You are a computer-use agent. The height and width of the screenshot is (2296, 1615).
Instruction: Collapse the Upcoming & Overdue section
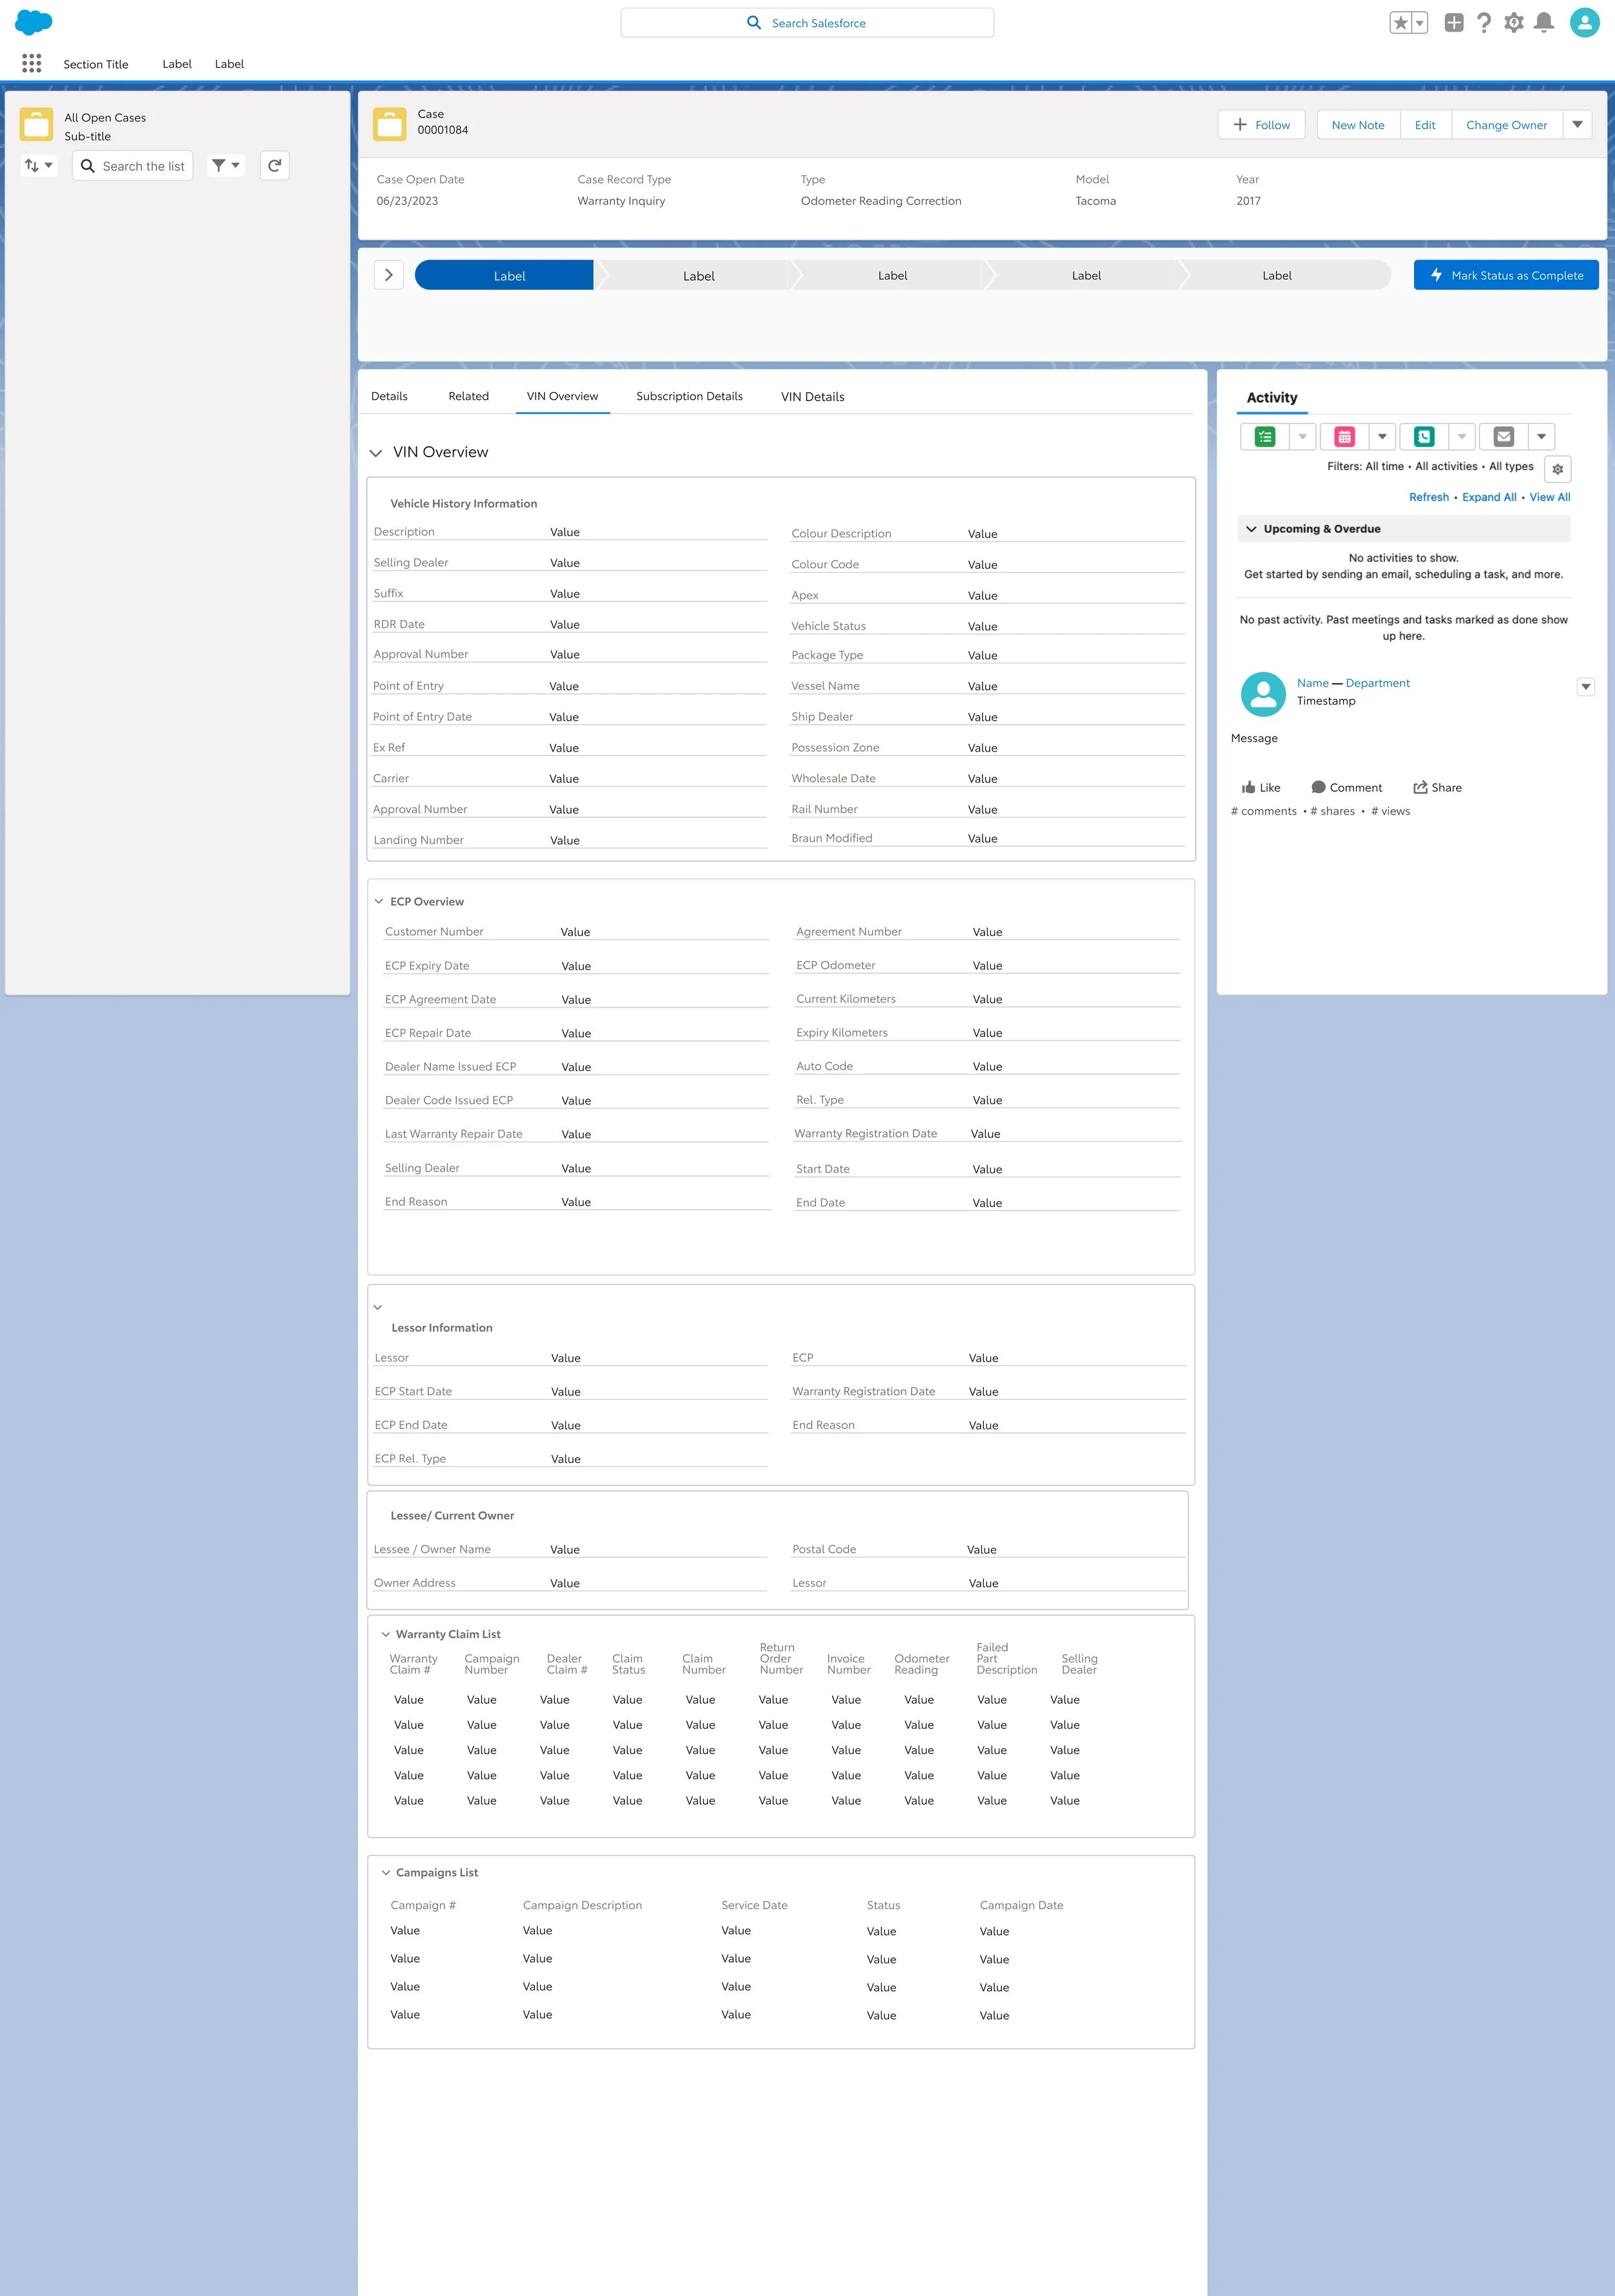pos(1251,528)
